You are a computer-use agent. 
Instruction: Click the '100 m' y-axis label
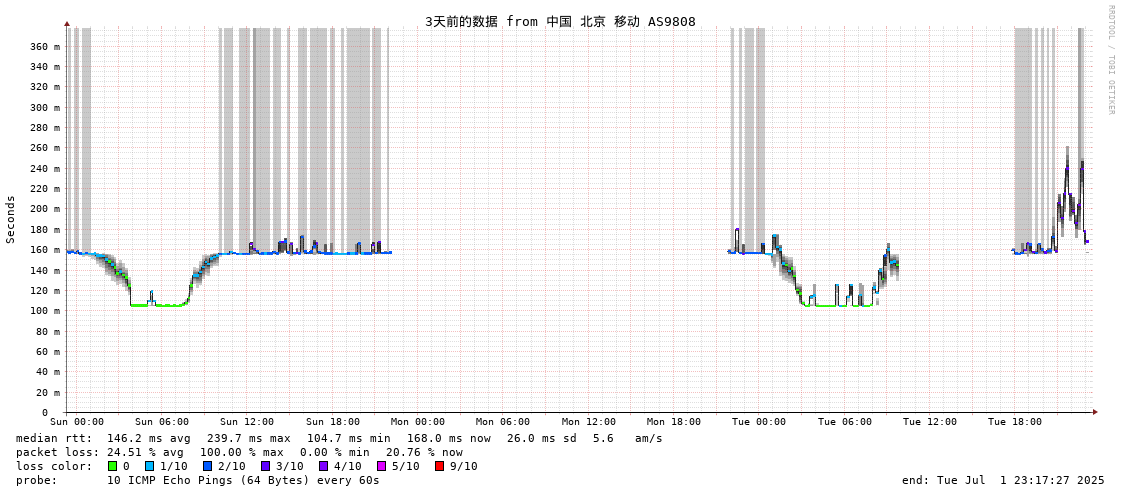[45, 310]
